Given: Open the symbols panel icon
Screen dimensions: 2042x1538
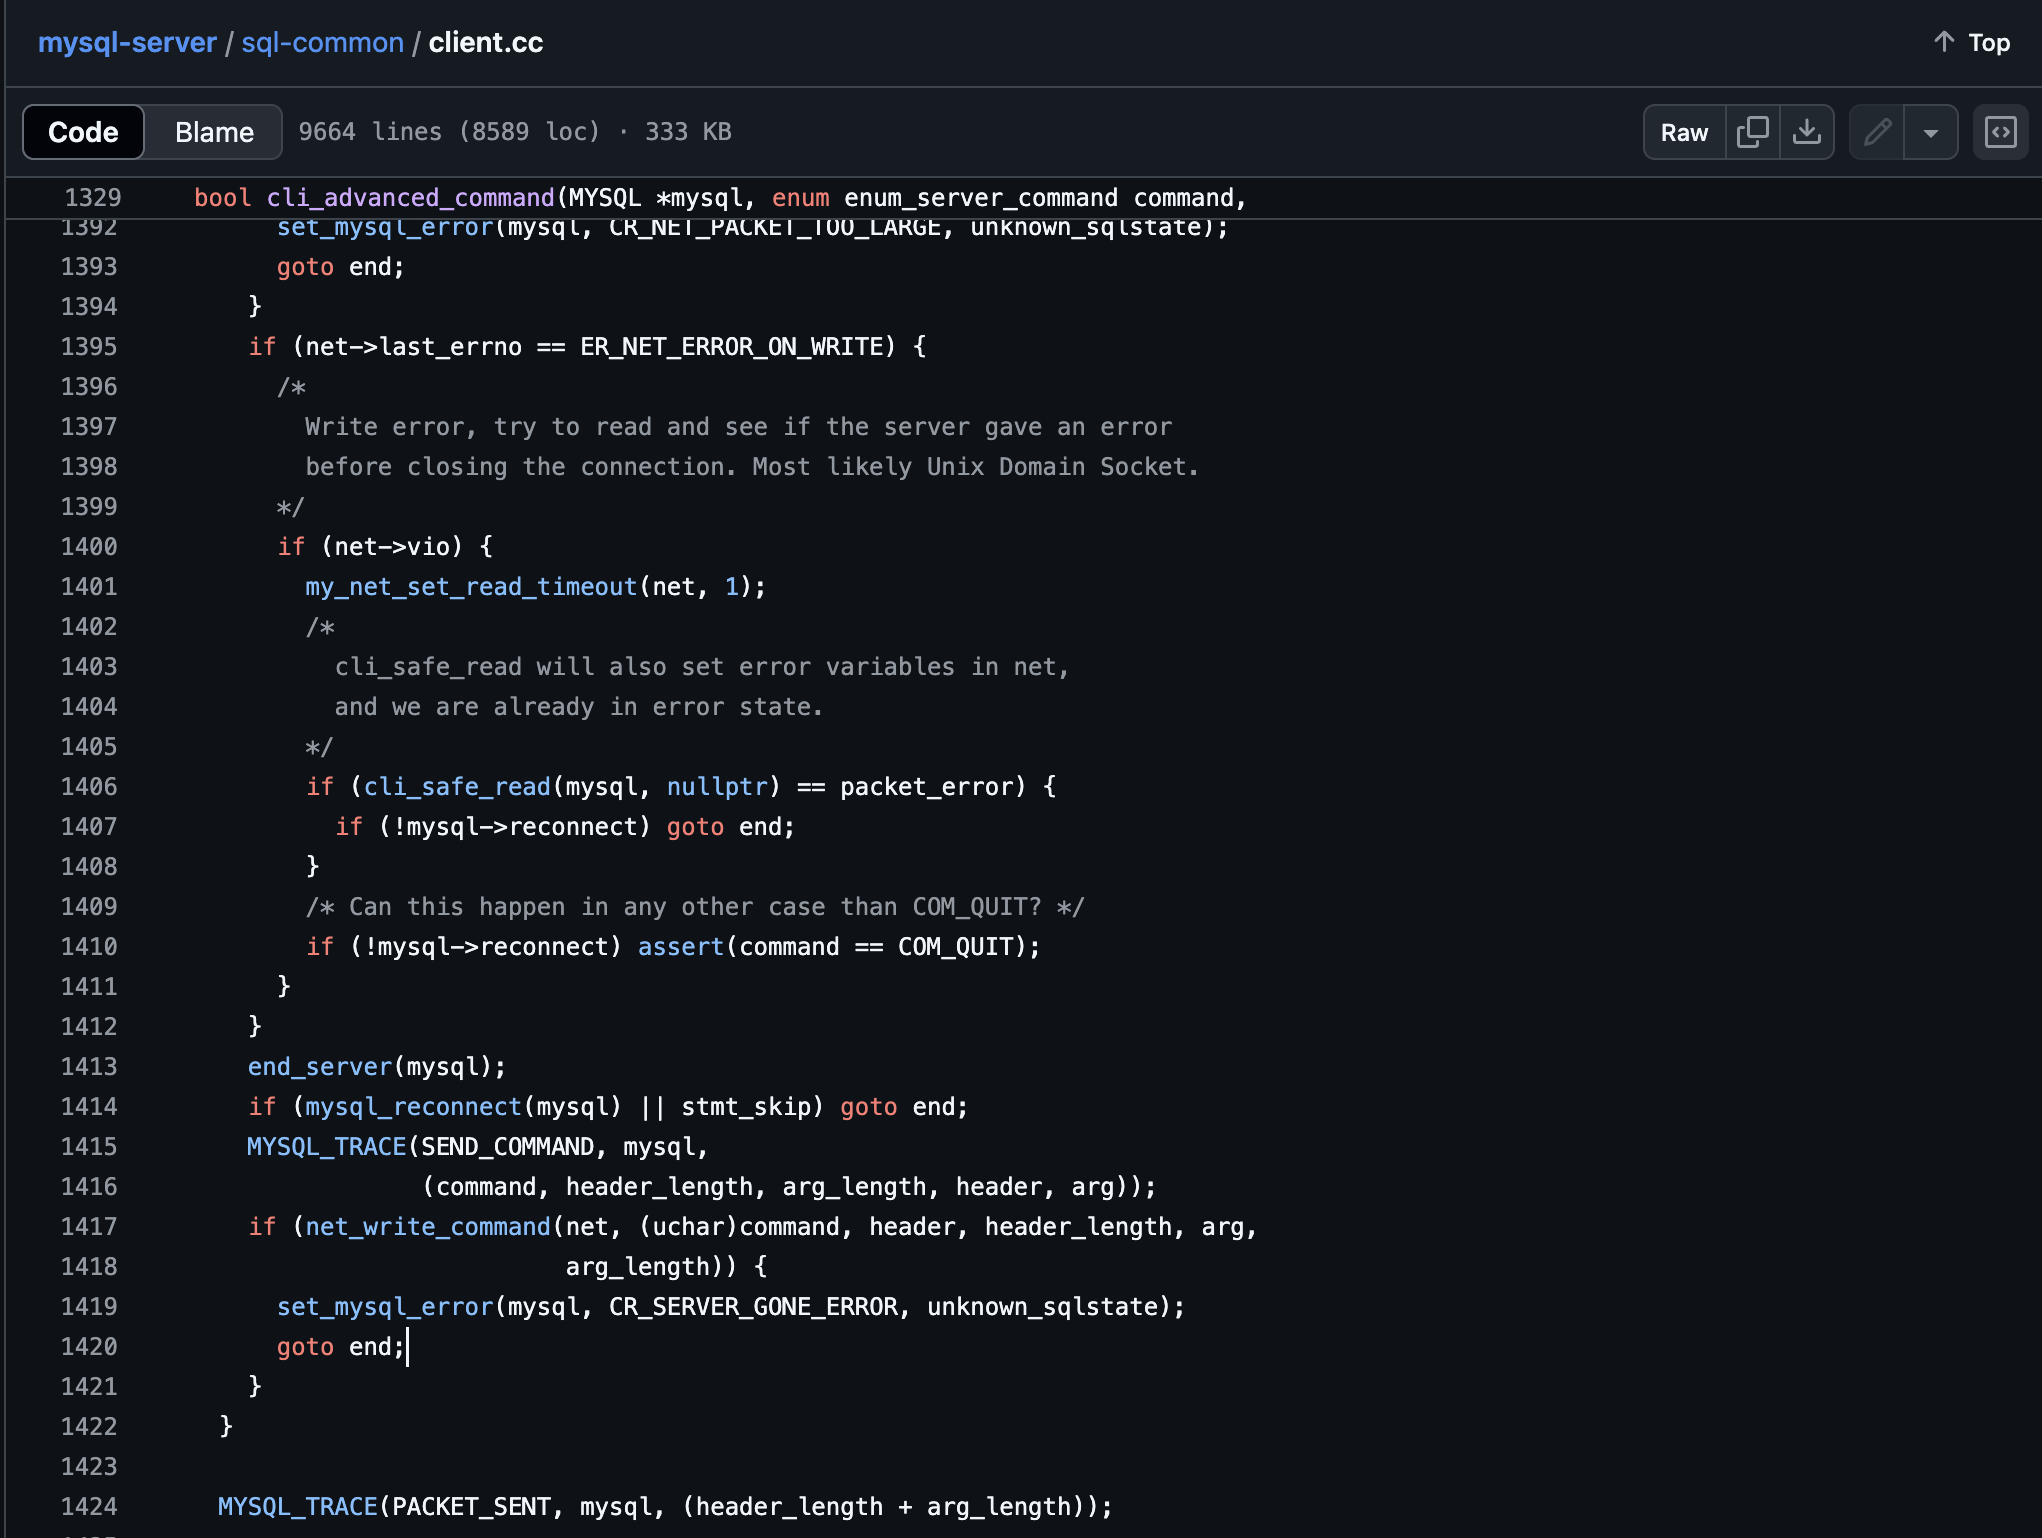Looking at the screenshot, I should 2000,132.
